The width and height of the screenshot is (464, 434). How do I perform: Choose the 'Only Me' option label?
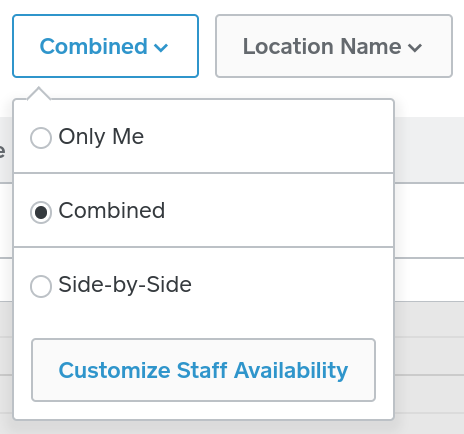coord(101,137)
